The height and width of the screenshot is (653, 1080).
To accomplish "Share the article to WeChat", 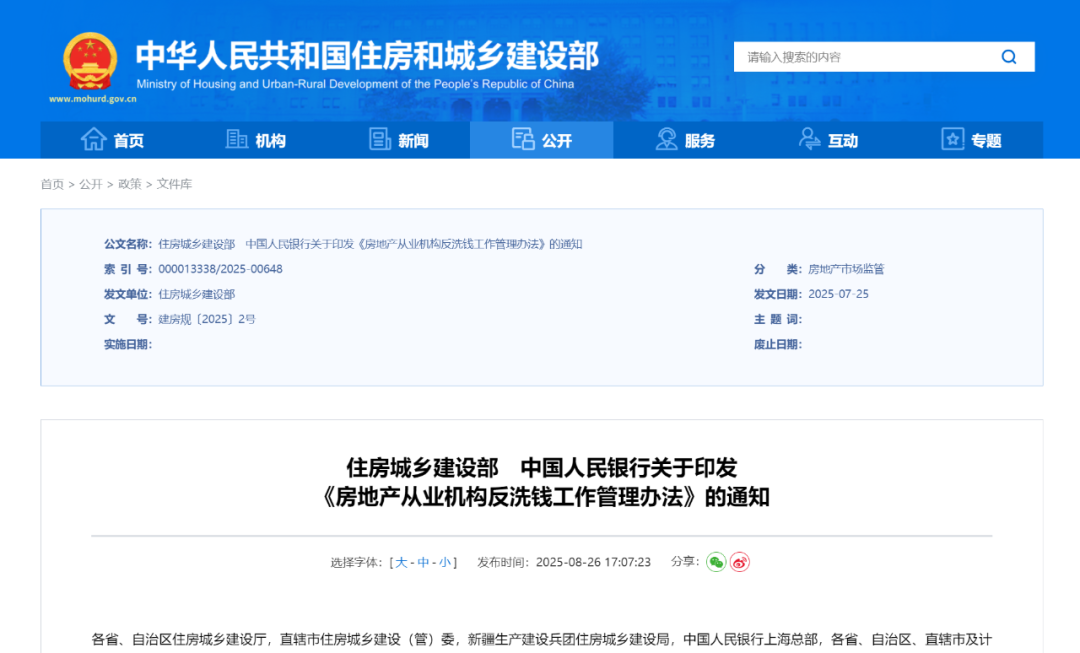I will [716, 562].
